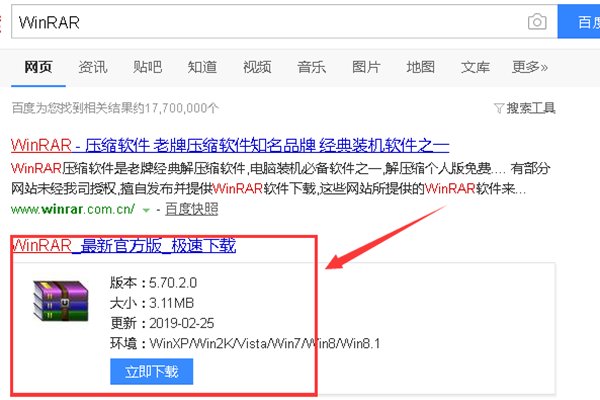This screenshot has height=400, width=600.
Task: Click the search input containing WinRAR
Action: [284, 22]
